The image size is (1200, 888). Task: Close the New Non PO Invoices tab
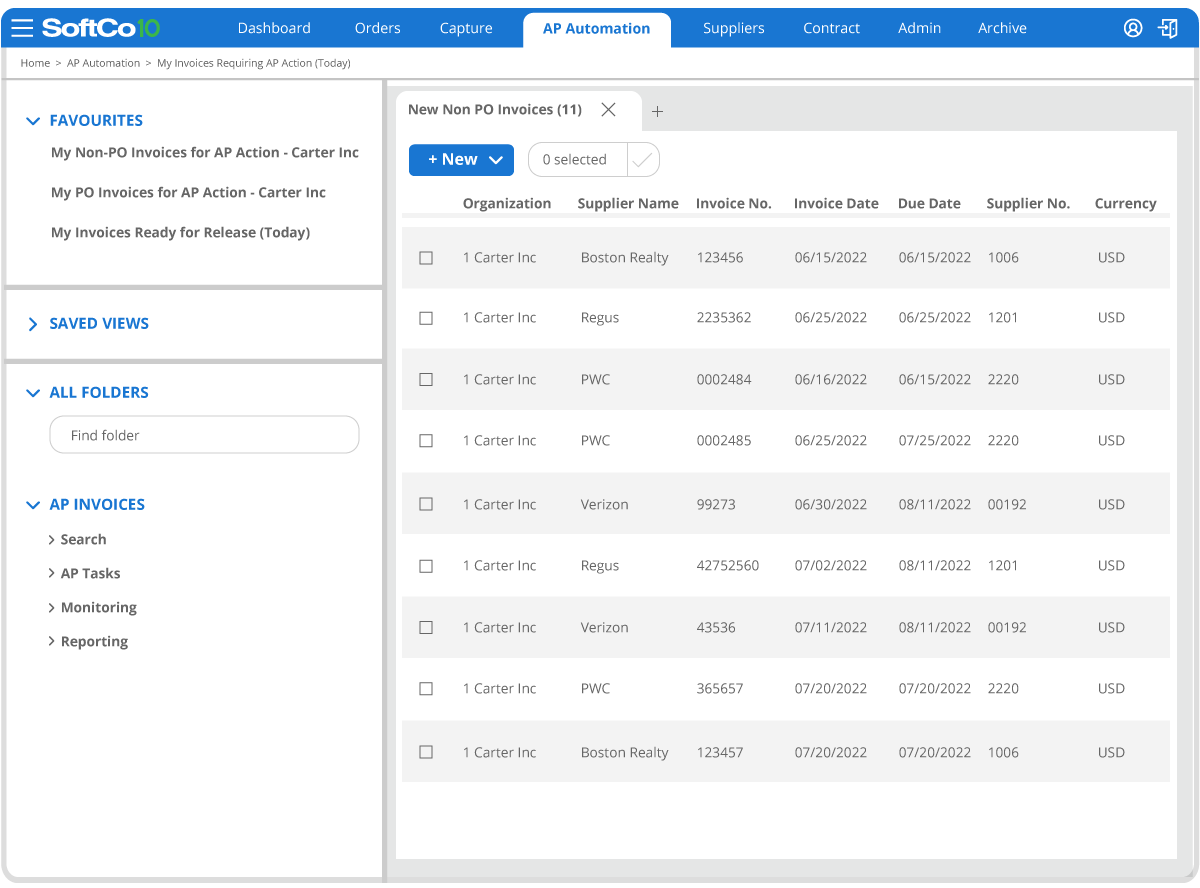point(608,110)
